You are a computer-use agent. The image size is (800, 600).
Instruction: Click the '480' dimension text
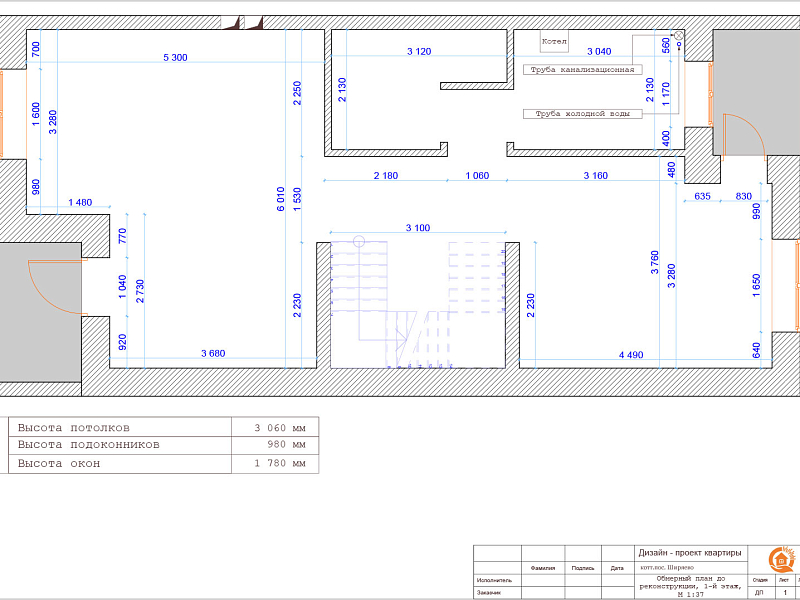671,169
